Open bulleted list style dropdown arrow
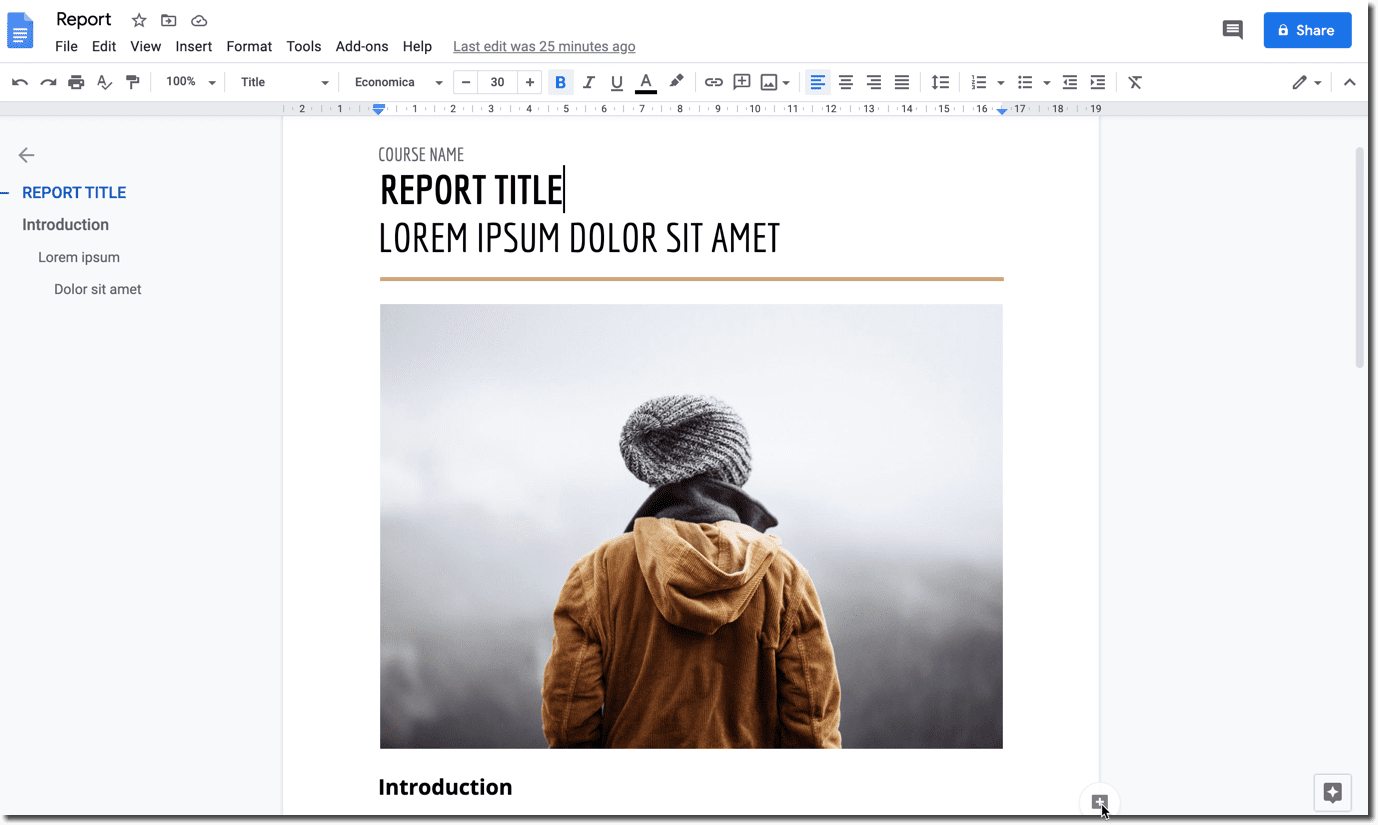Screen dimensions: 1378x825 pos(1046,83)
